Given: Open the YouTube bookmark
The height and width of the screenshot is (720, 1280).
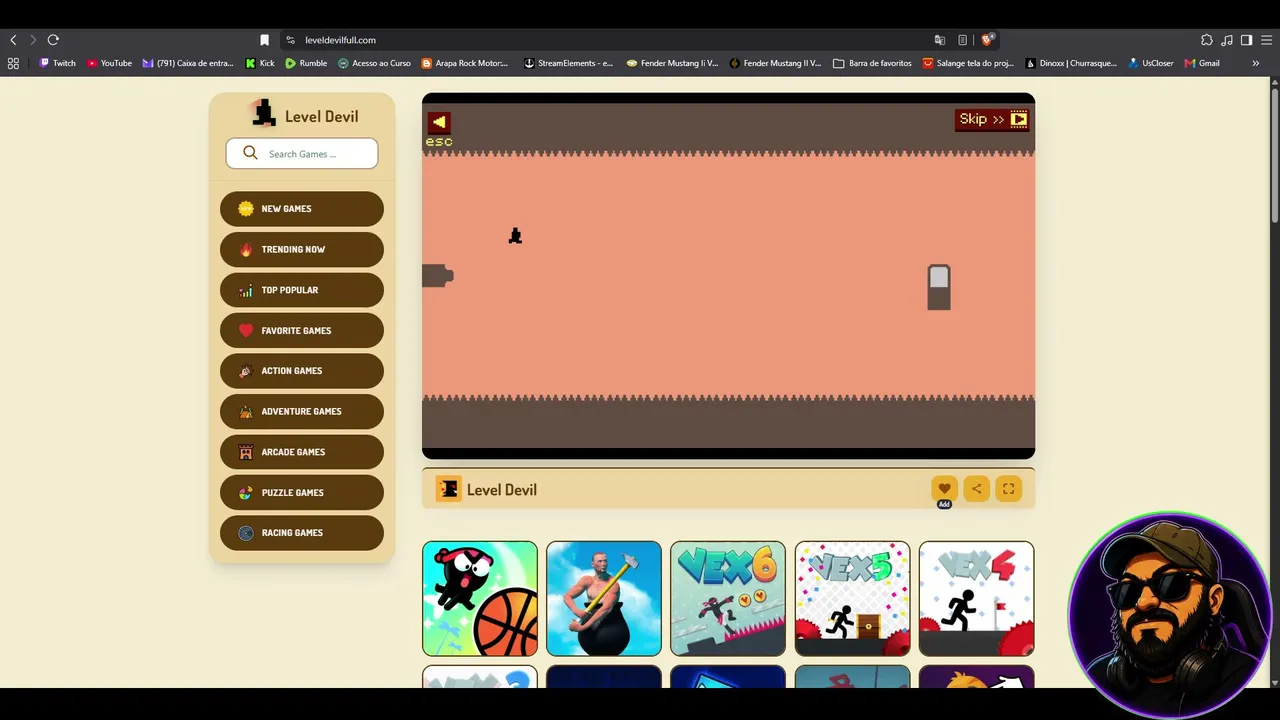Looking at the screenshot, I should point(109,63).
